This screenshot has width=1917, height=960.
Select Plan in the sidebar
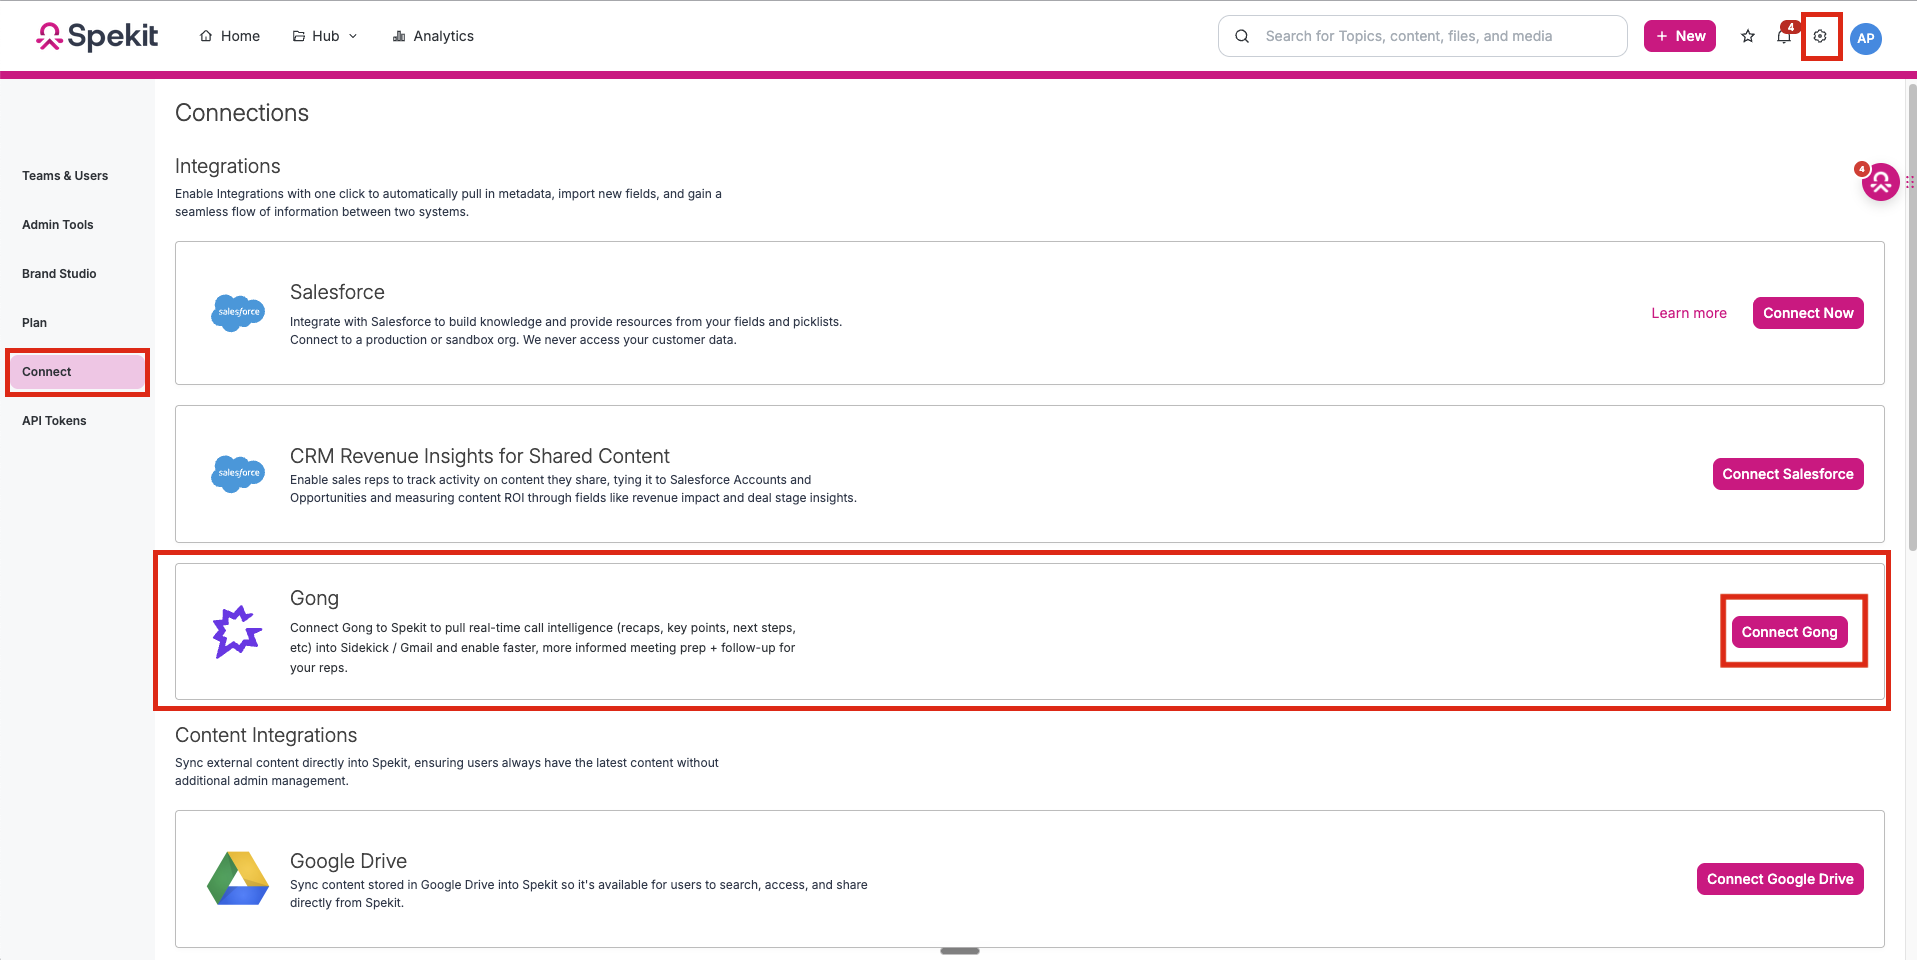point(34,323)
